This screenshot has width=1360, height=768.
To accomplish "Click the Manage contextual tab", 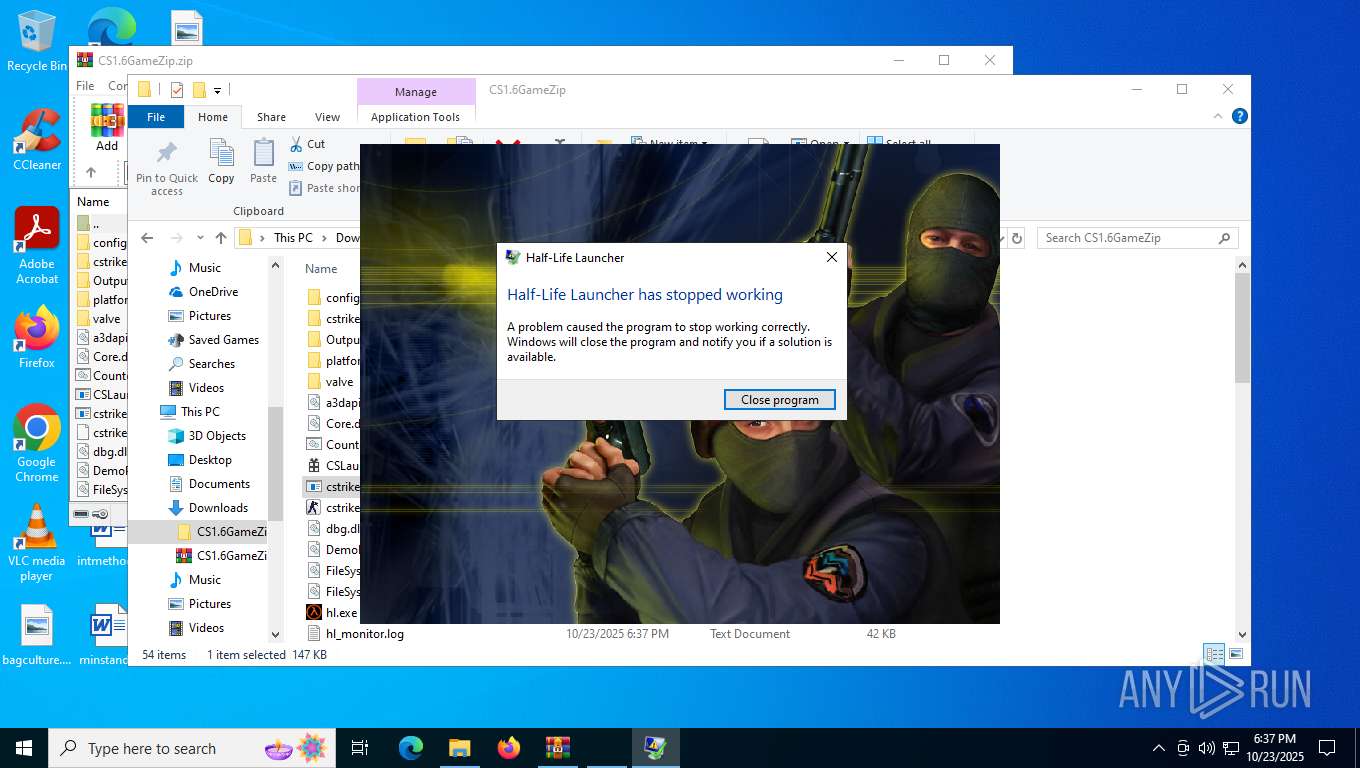I will pos(415,92).
